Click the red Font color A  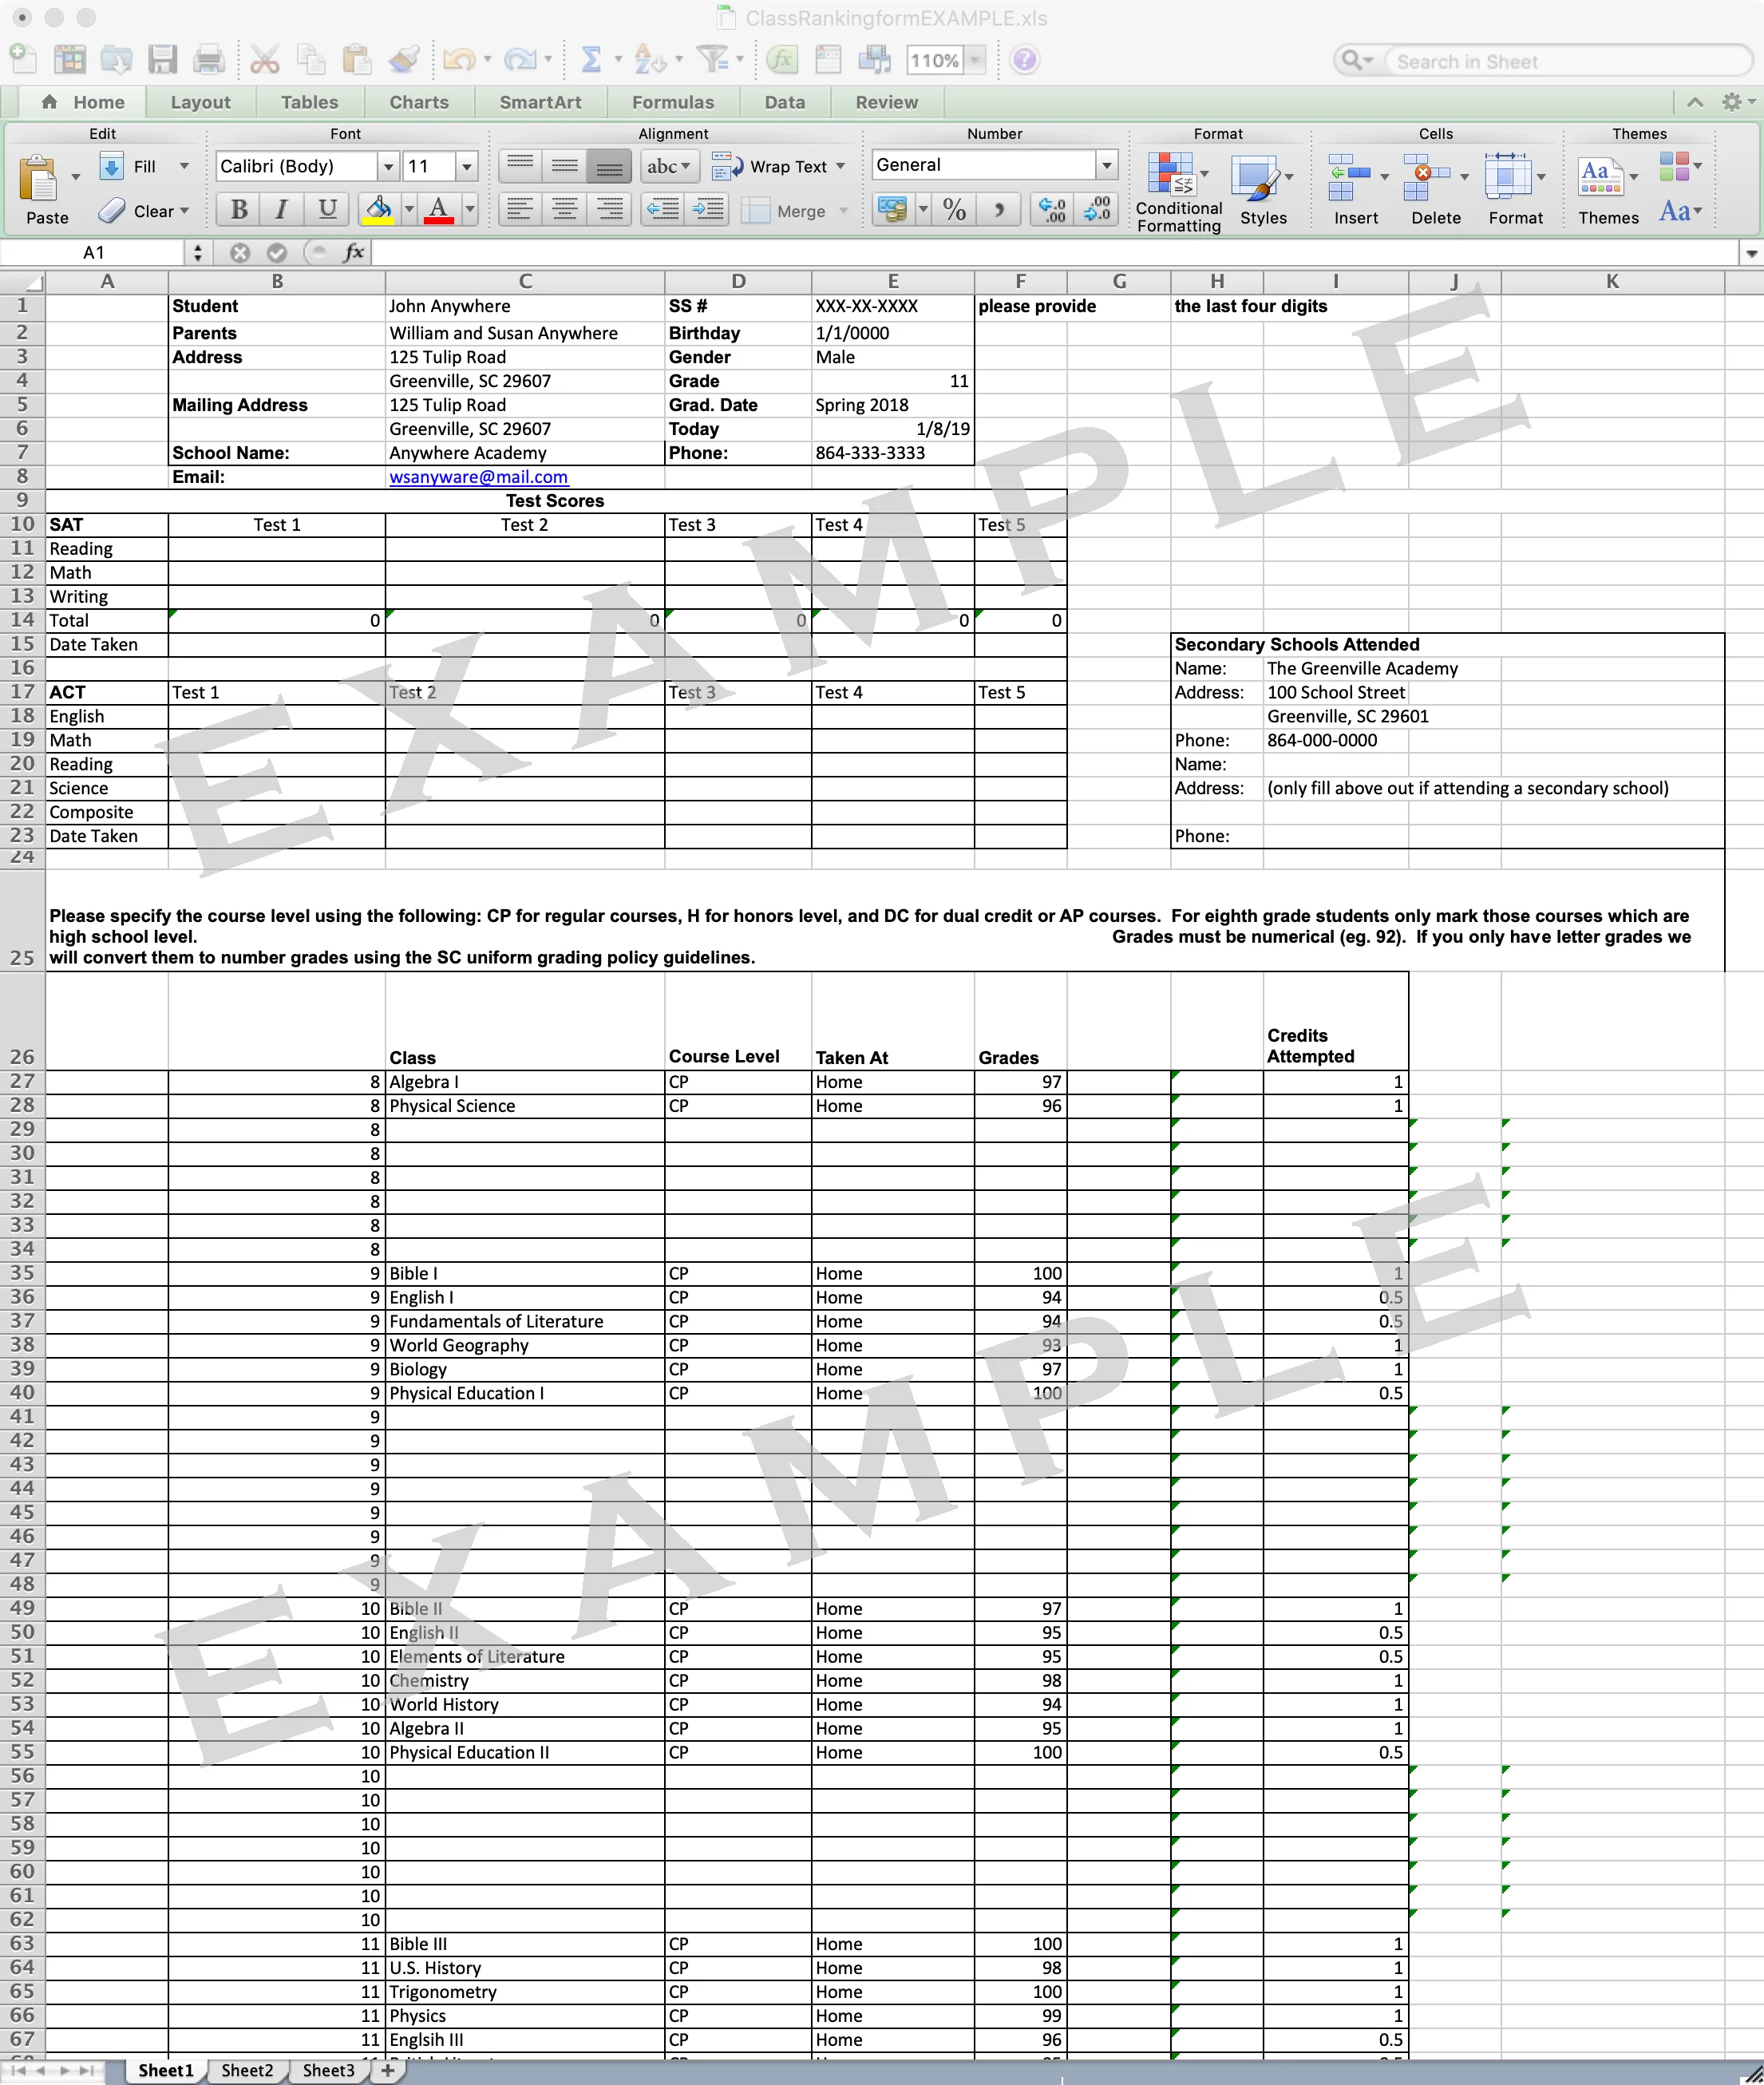pyautogui.click(x=438, y=210)
